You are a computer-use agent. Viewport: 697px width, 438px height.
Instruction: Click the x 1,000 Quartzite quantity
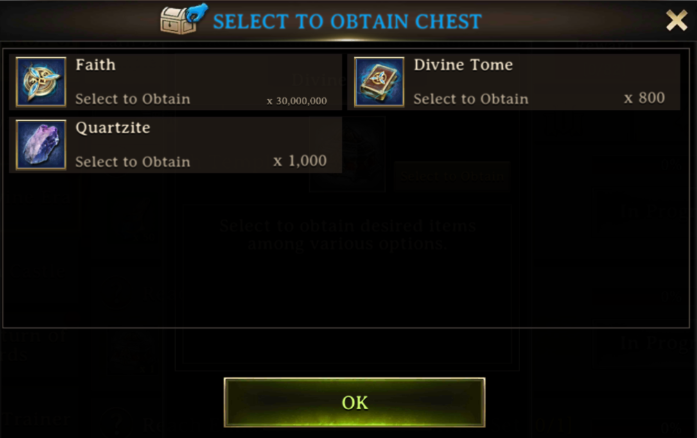tap(300, 161)
